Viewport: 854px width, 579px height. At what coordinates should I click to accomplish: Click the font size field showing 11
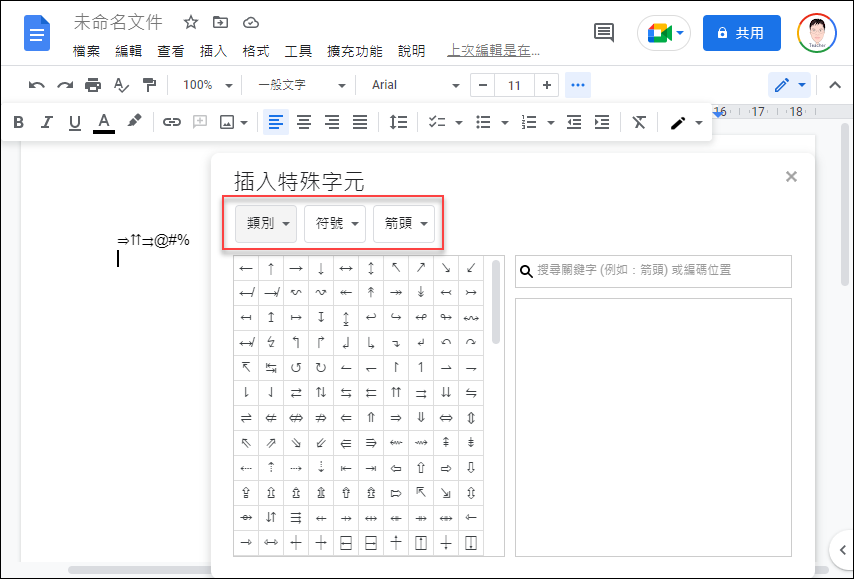(514, 86)
